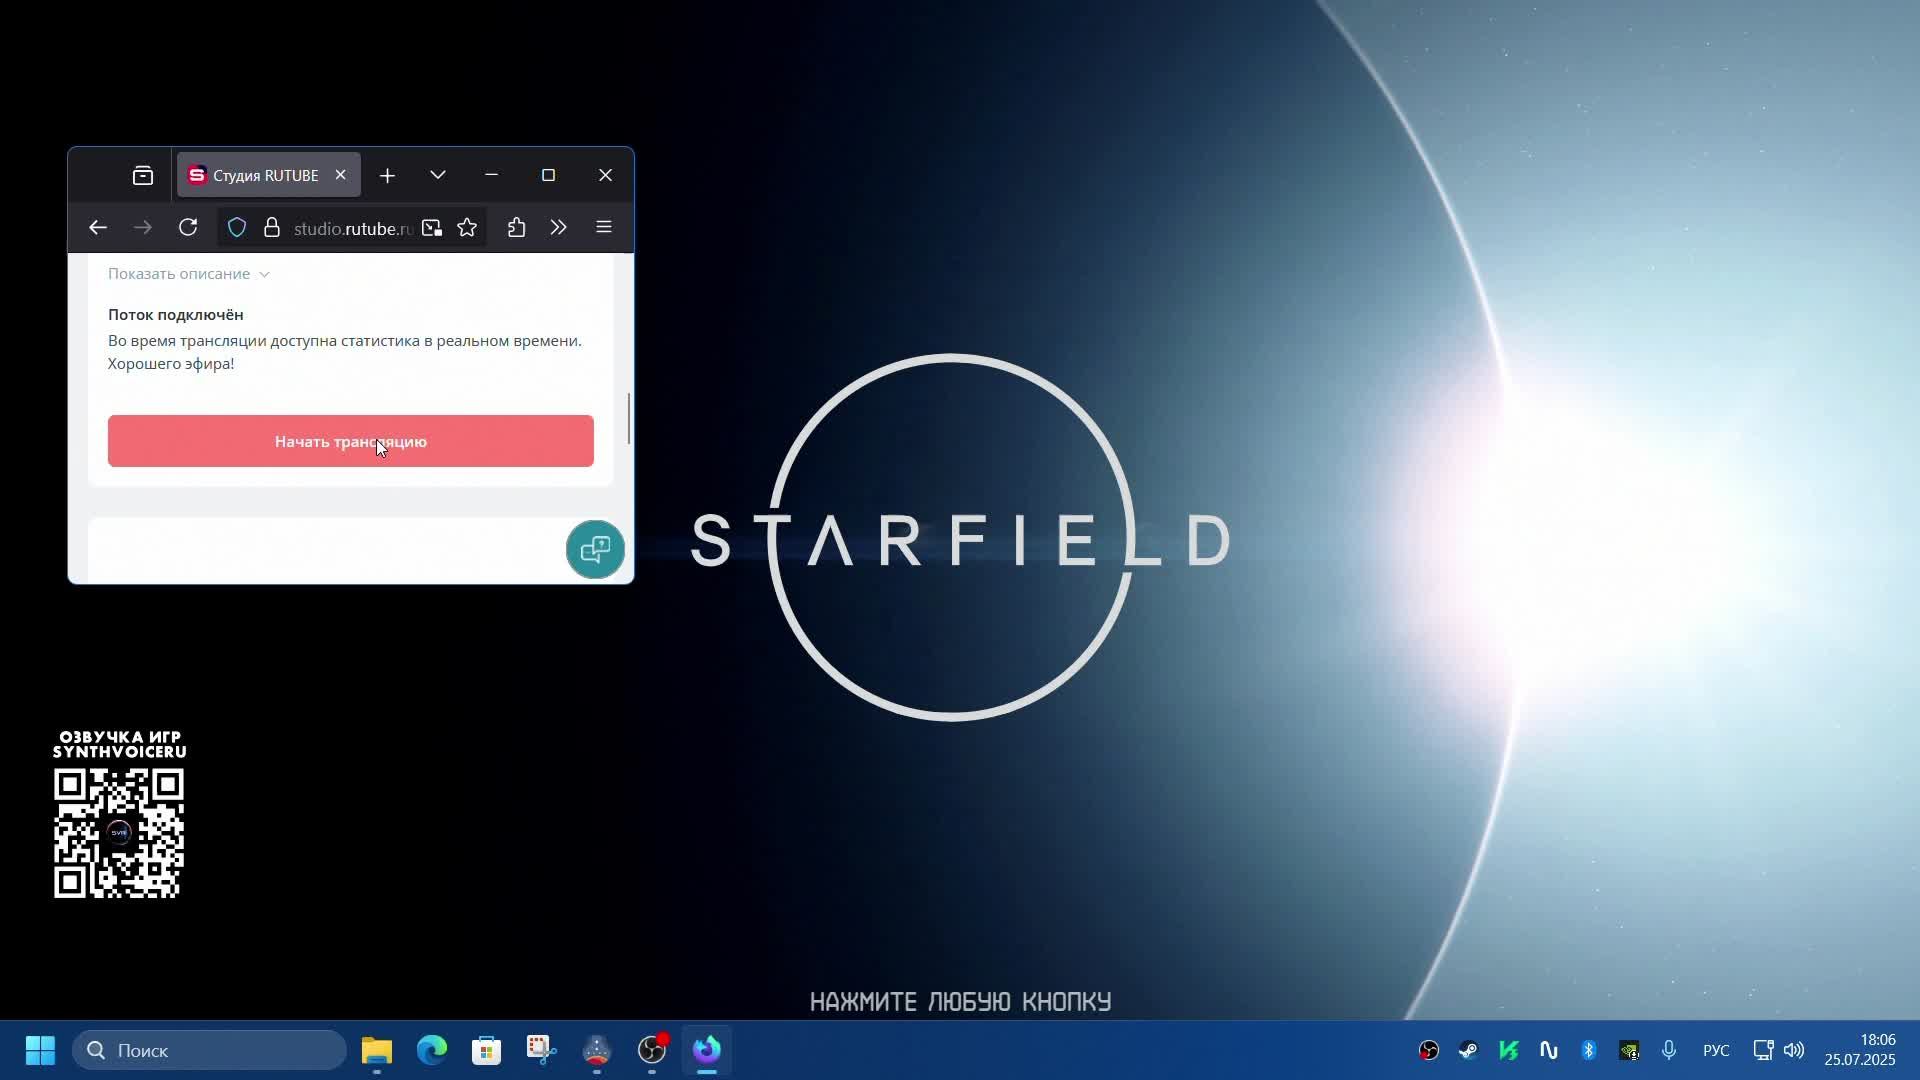Start the broadcast with Начать трансляцию

coord(350,441)
